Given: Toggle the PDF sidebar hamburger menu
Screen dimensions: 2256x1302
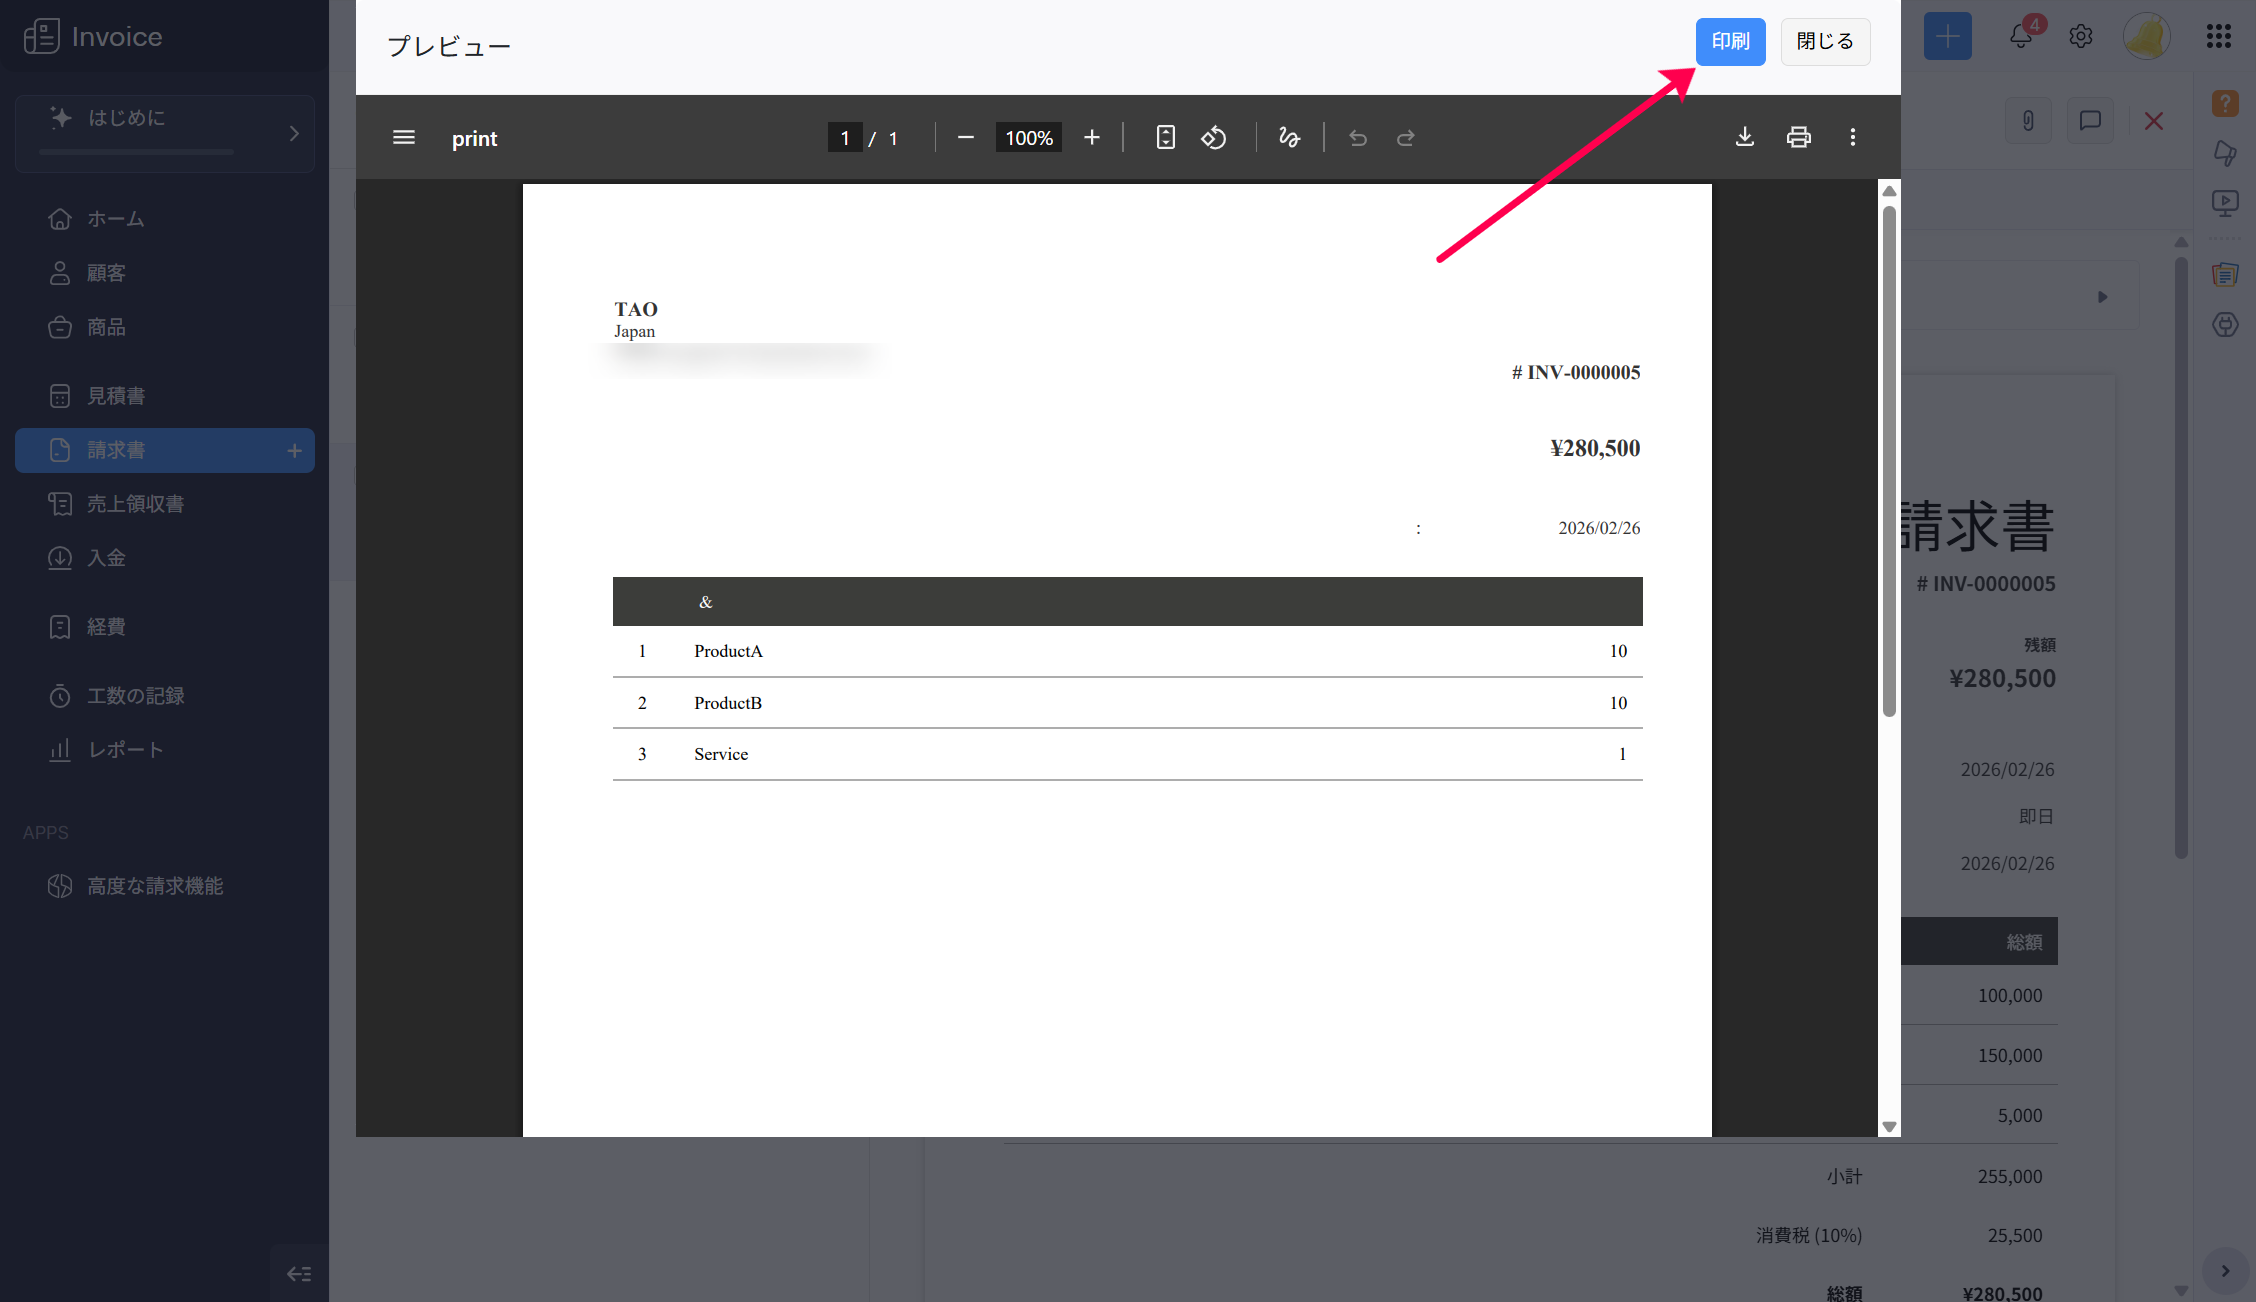Looking at the screenshot, I should tap(404, 137).
